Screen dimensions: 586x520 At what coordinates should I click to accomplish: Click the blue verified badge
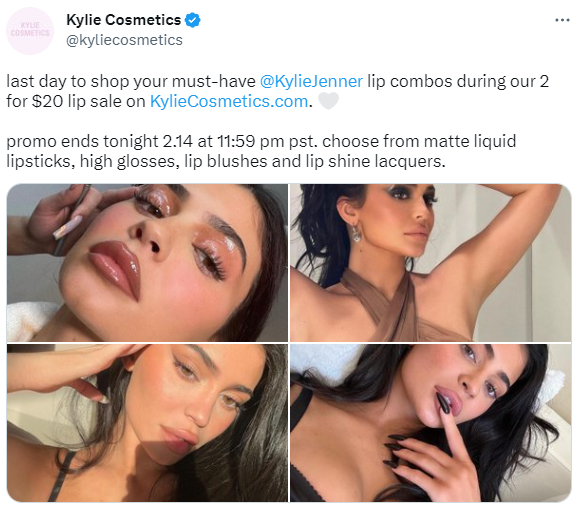pyautogui.click(x=193, y=20)
